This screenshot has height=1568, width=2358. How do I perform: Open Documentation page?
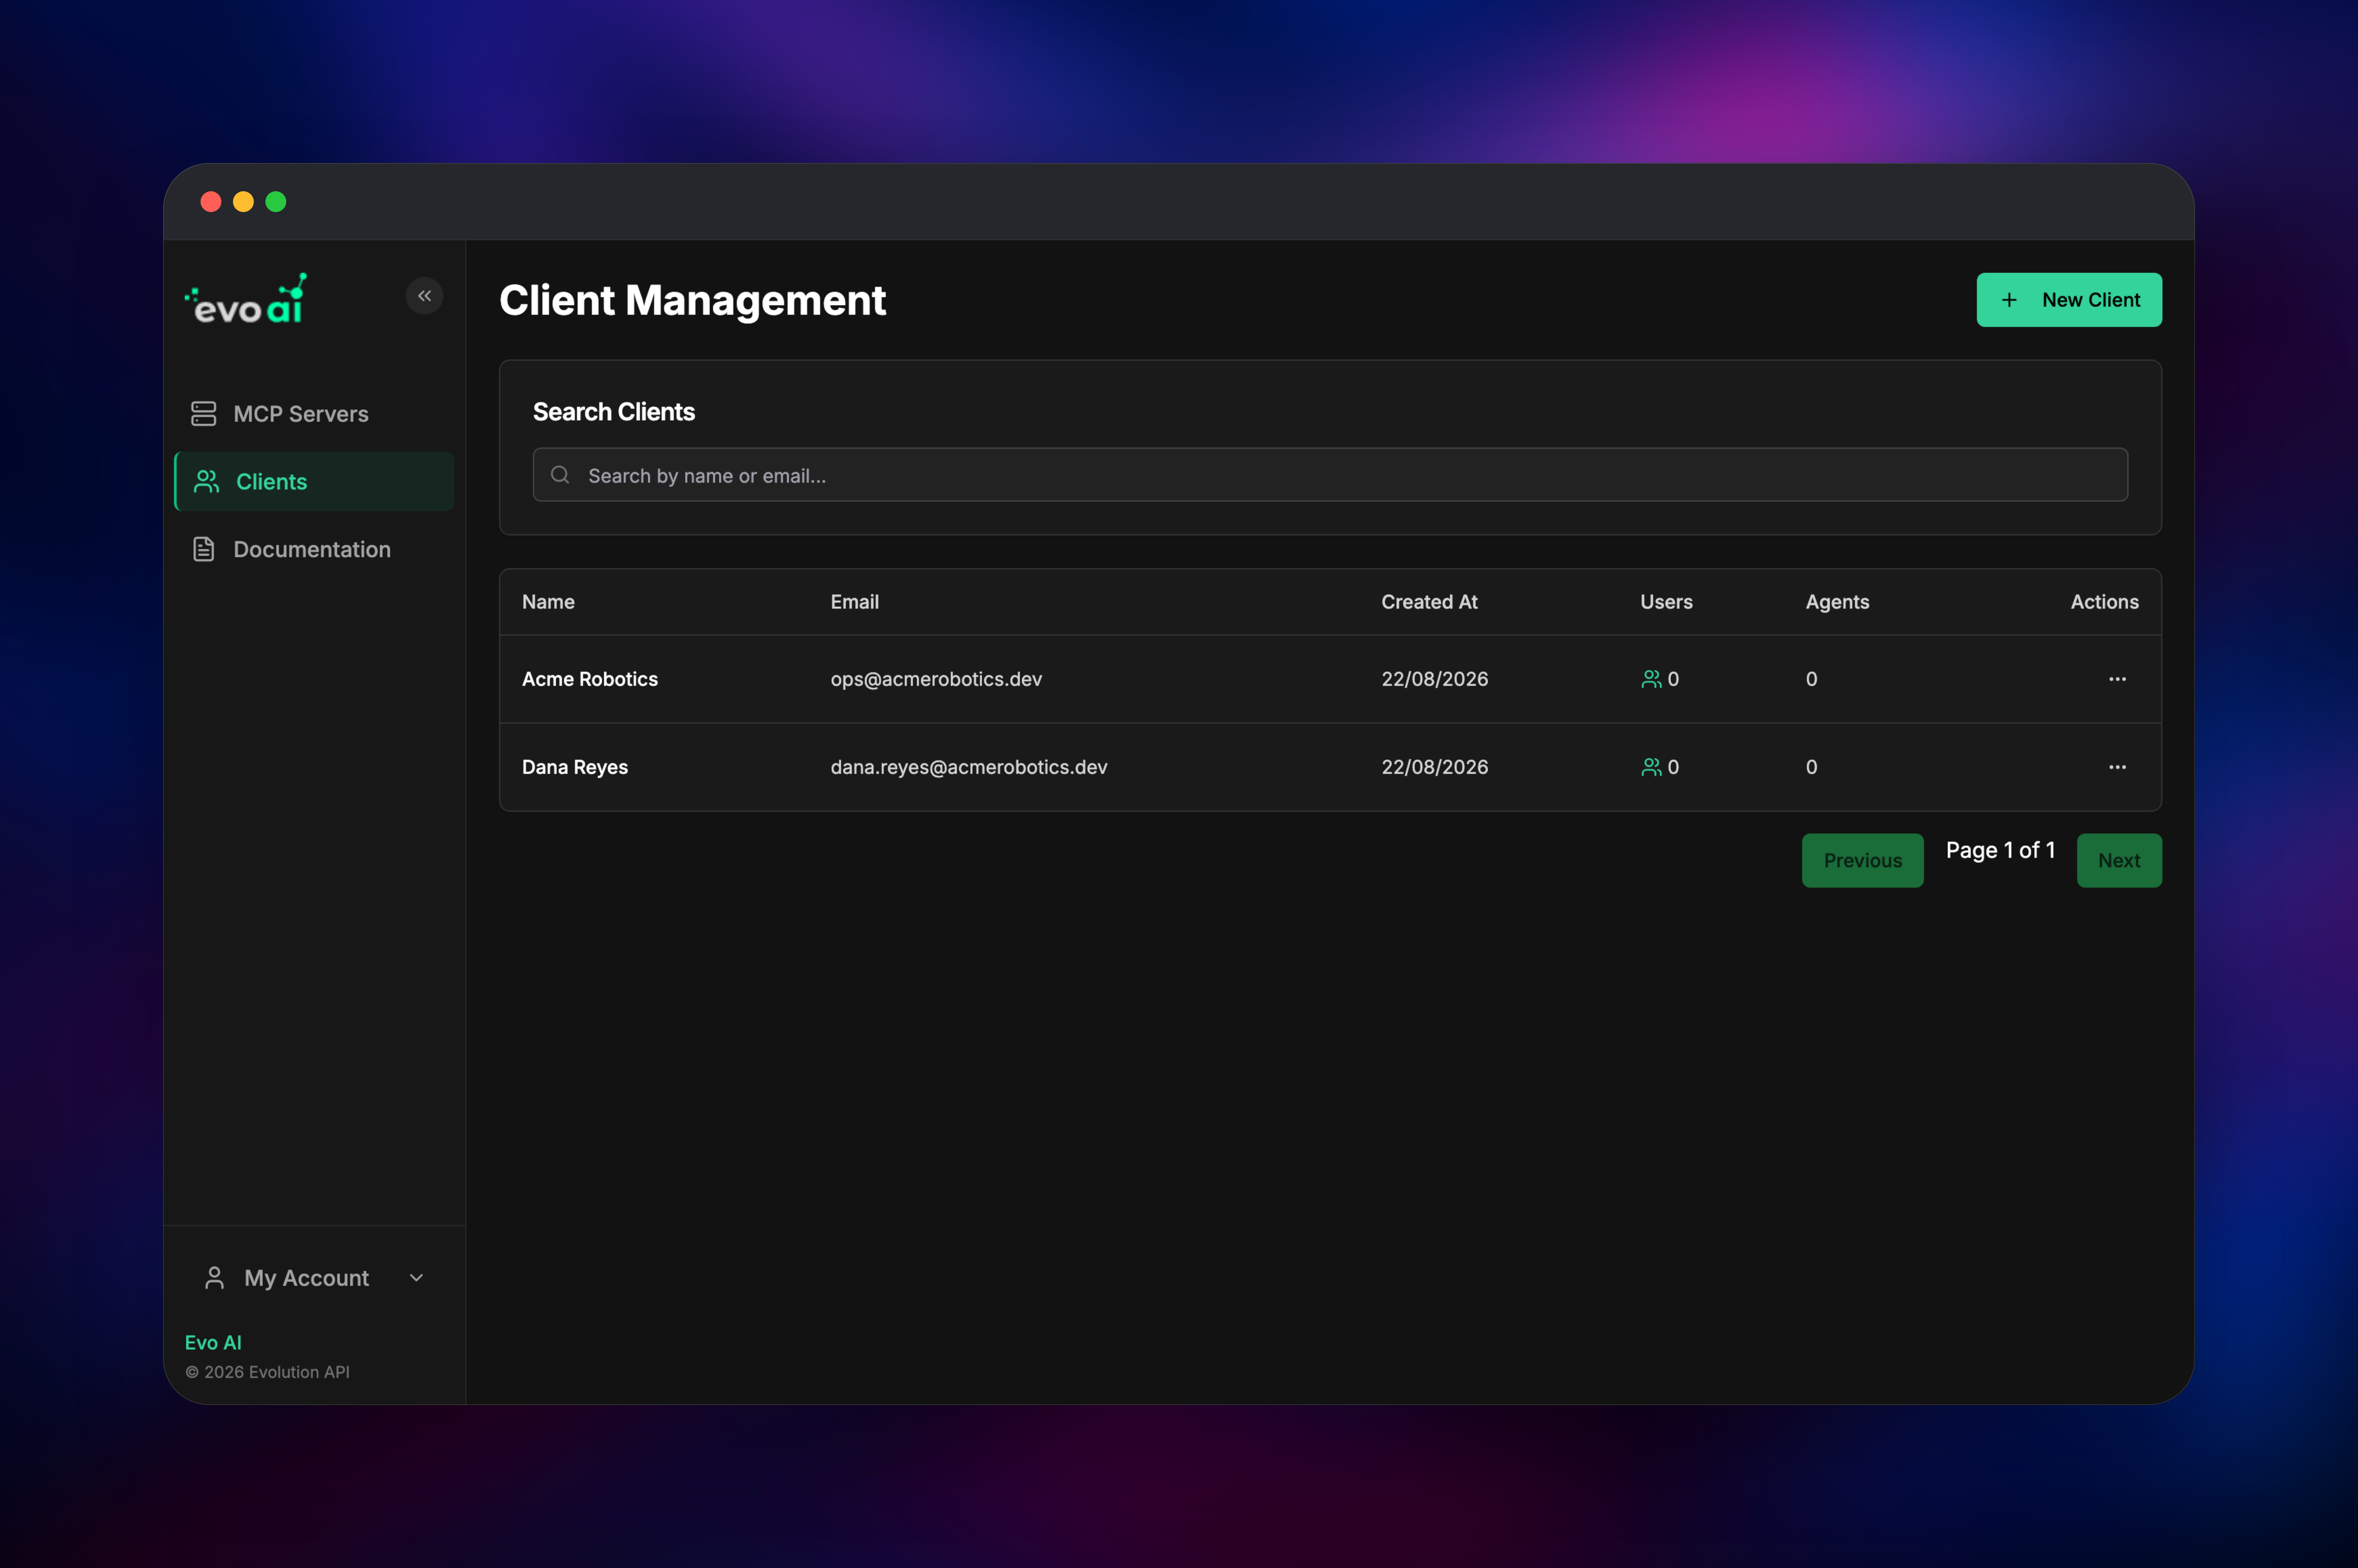point(314,549)
